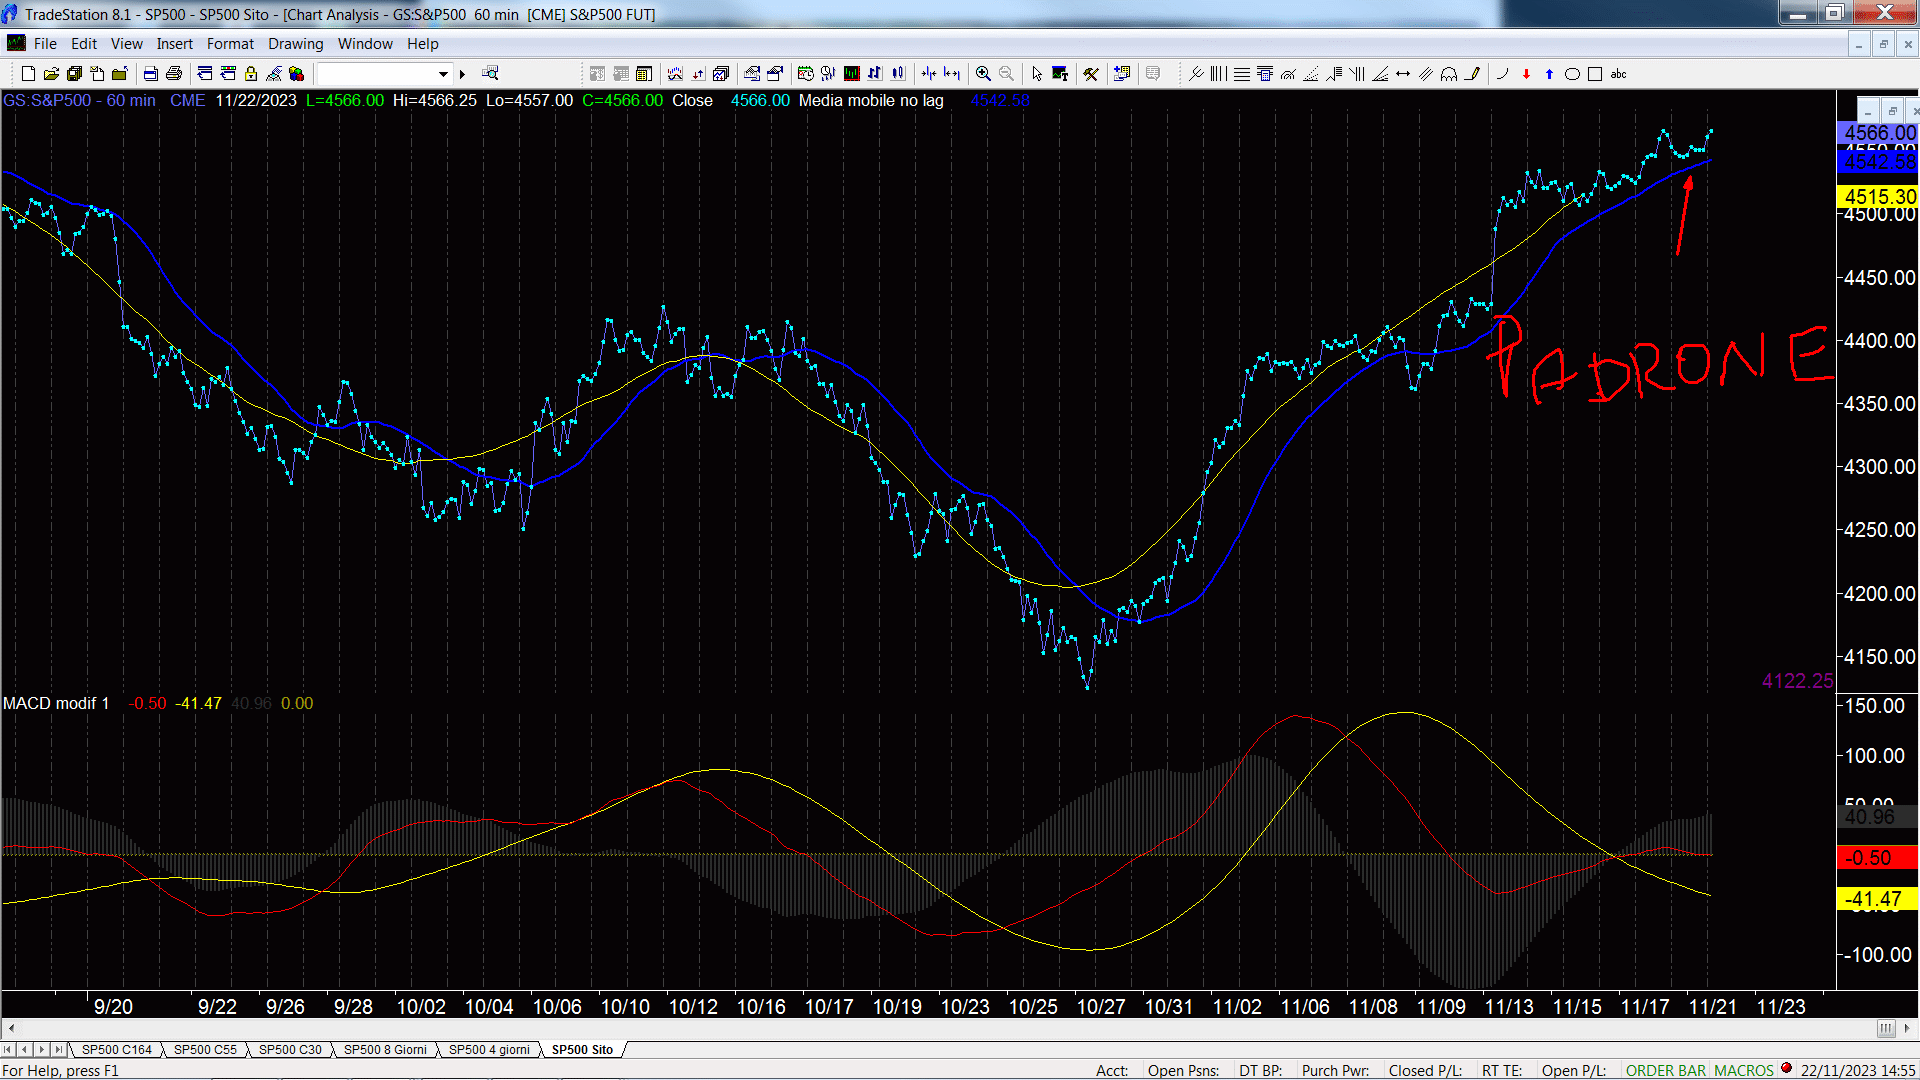Click the green bar chart style icon
The width and height of the screenshot is (1920, 1080).
click(851, 73)
